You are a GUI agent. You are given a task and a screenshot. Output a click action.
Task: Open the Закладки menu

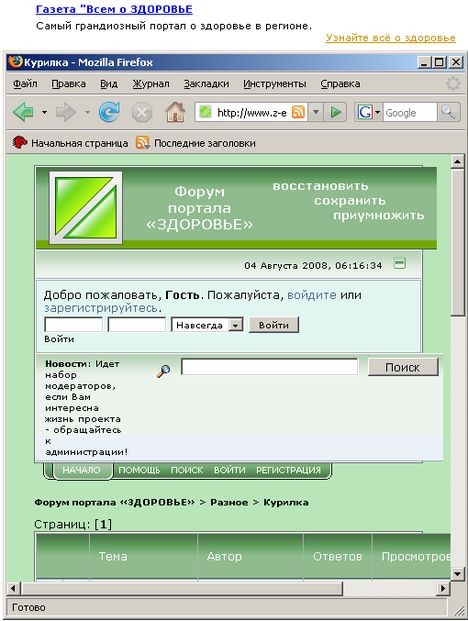[x=206, y=84]
